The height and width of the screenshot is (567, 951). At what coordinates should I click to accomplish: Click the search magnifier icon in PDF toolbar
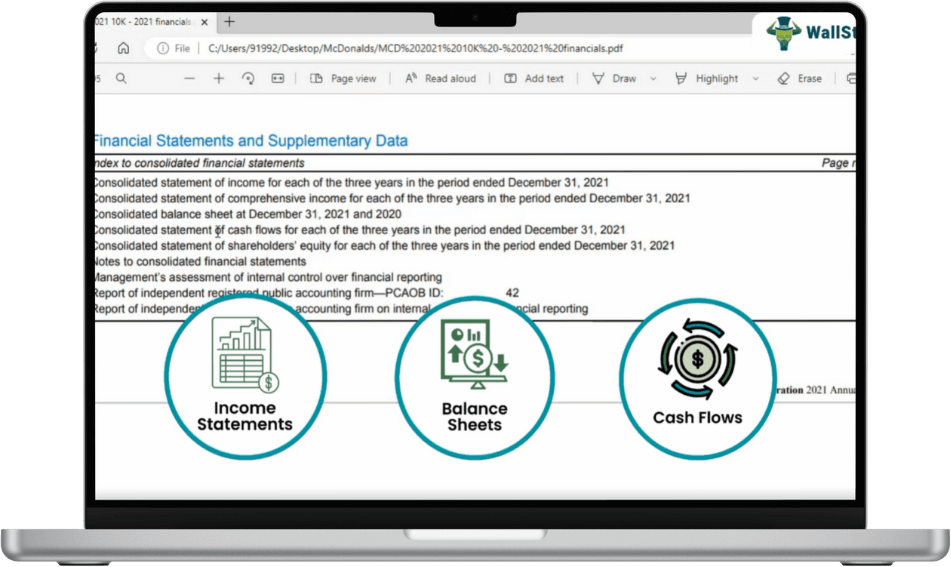[x=121, y=78]
